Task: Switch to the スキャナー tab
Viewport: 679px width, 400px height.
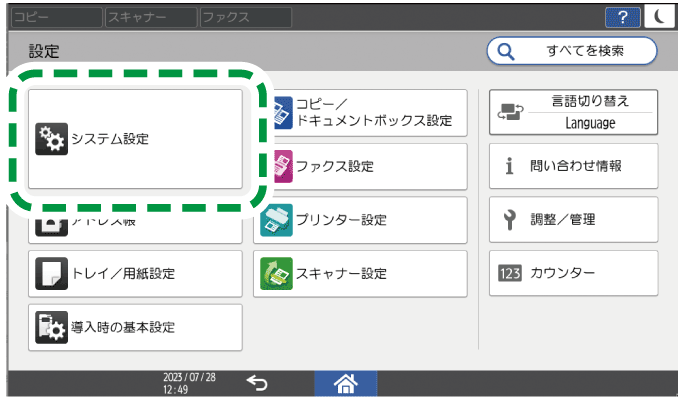Action: [x=151, y=17]
